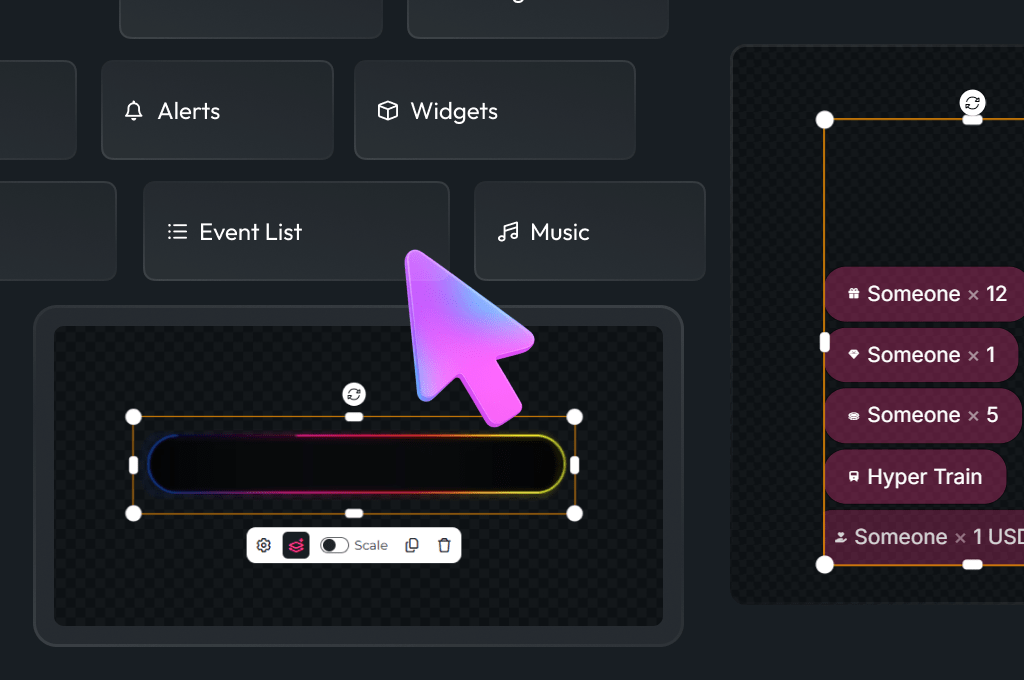This screenshot has width=1024, height=680.
Task: Open the Widgets button
Action: pyautogui.click(x=494, y=110)
